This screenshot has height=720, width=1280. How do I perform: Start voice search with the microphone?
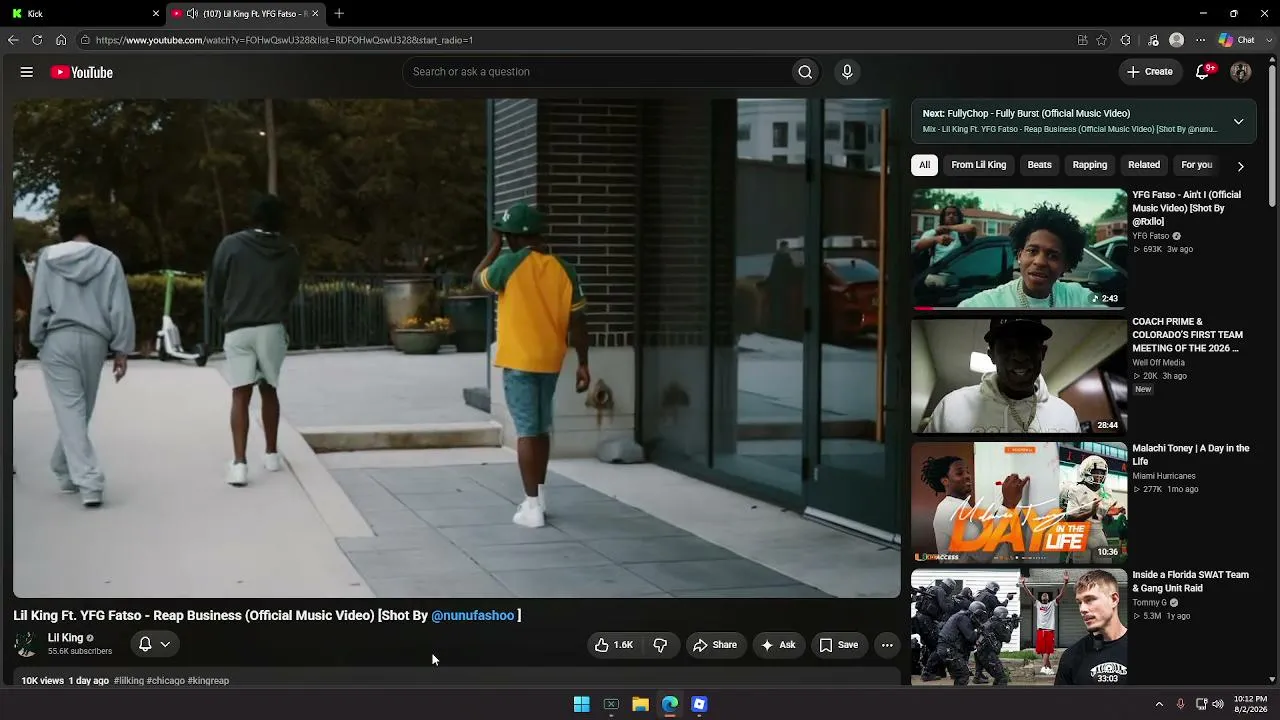coord(847,72)
